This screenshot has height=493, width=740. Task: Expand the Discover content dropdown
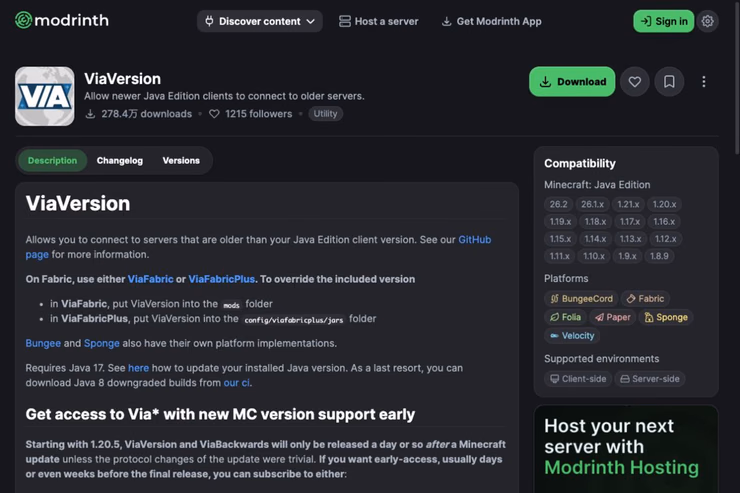(260, 21)
